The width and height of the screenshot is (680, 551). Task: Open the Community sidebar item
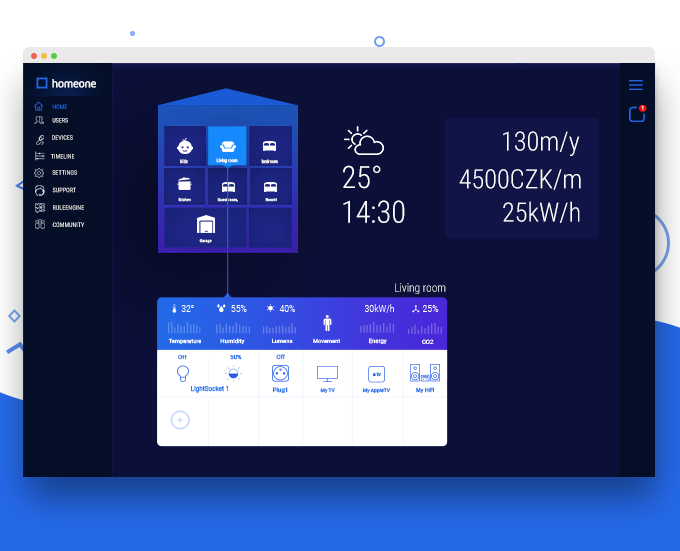(59, 225)
